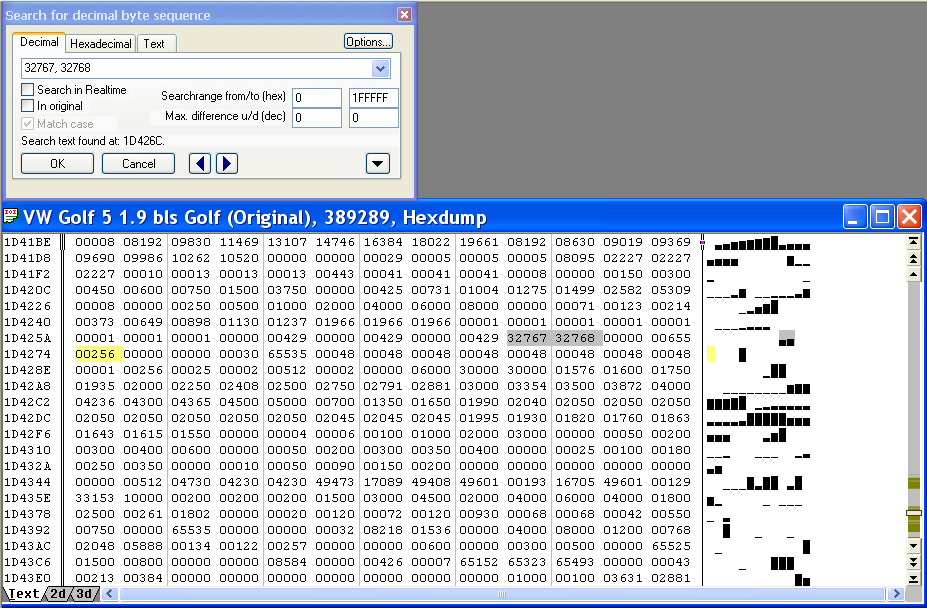Click the Hexdump window title icon
Image resolution: width=927 pixels, height=608 pixels.
coord(11,216)
